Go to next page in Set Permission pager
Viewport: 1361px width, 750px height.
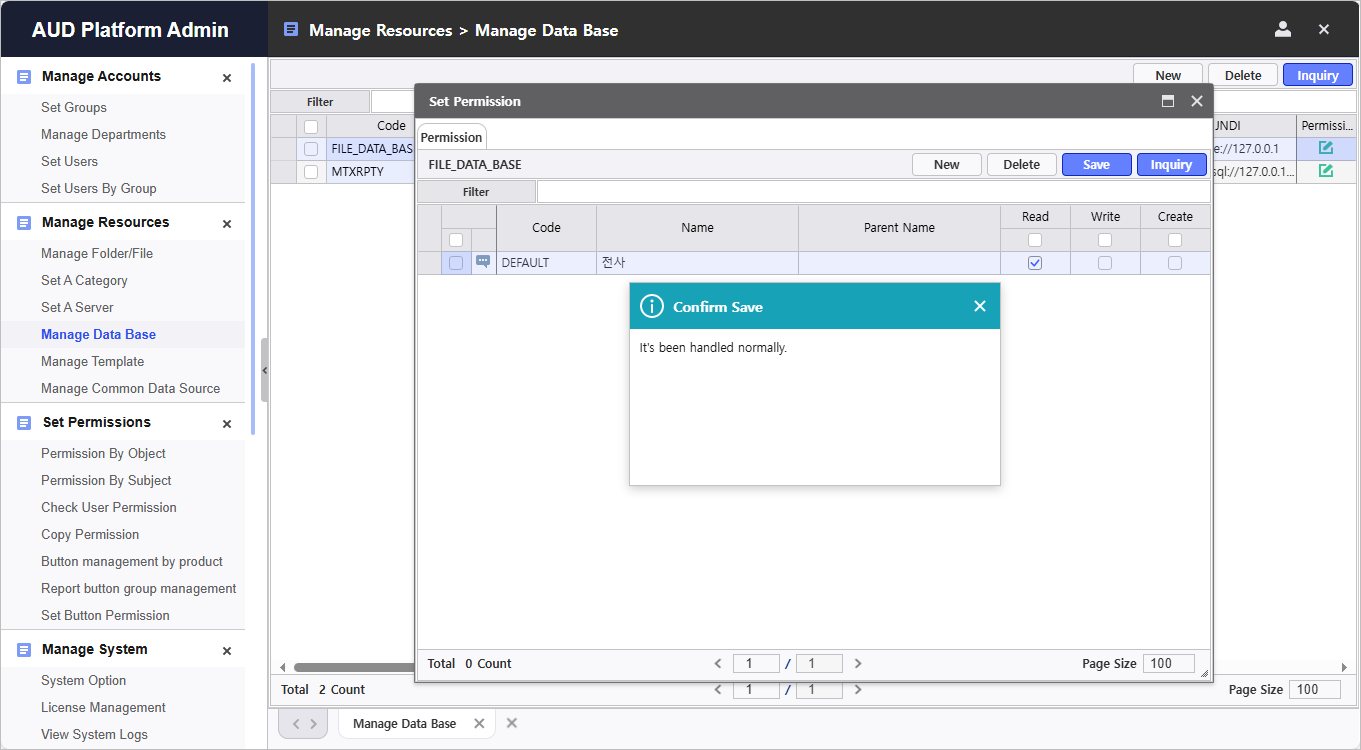[858, 663]
